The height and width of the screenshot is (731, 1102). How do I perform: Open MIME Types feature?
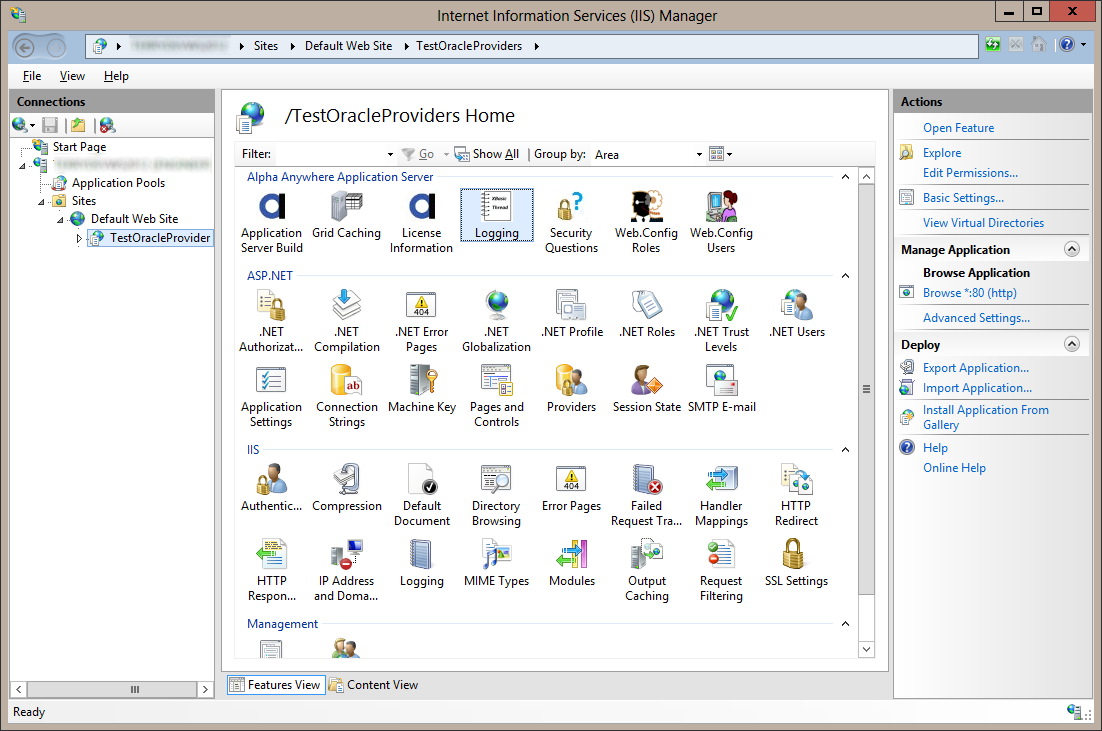496,564
